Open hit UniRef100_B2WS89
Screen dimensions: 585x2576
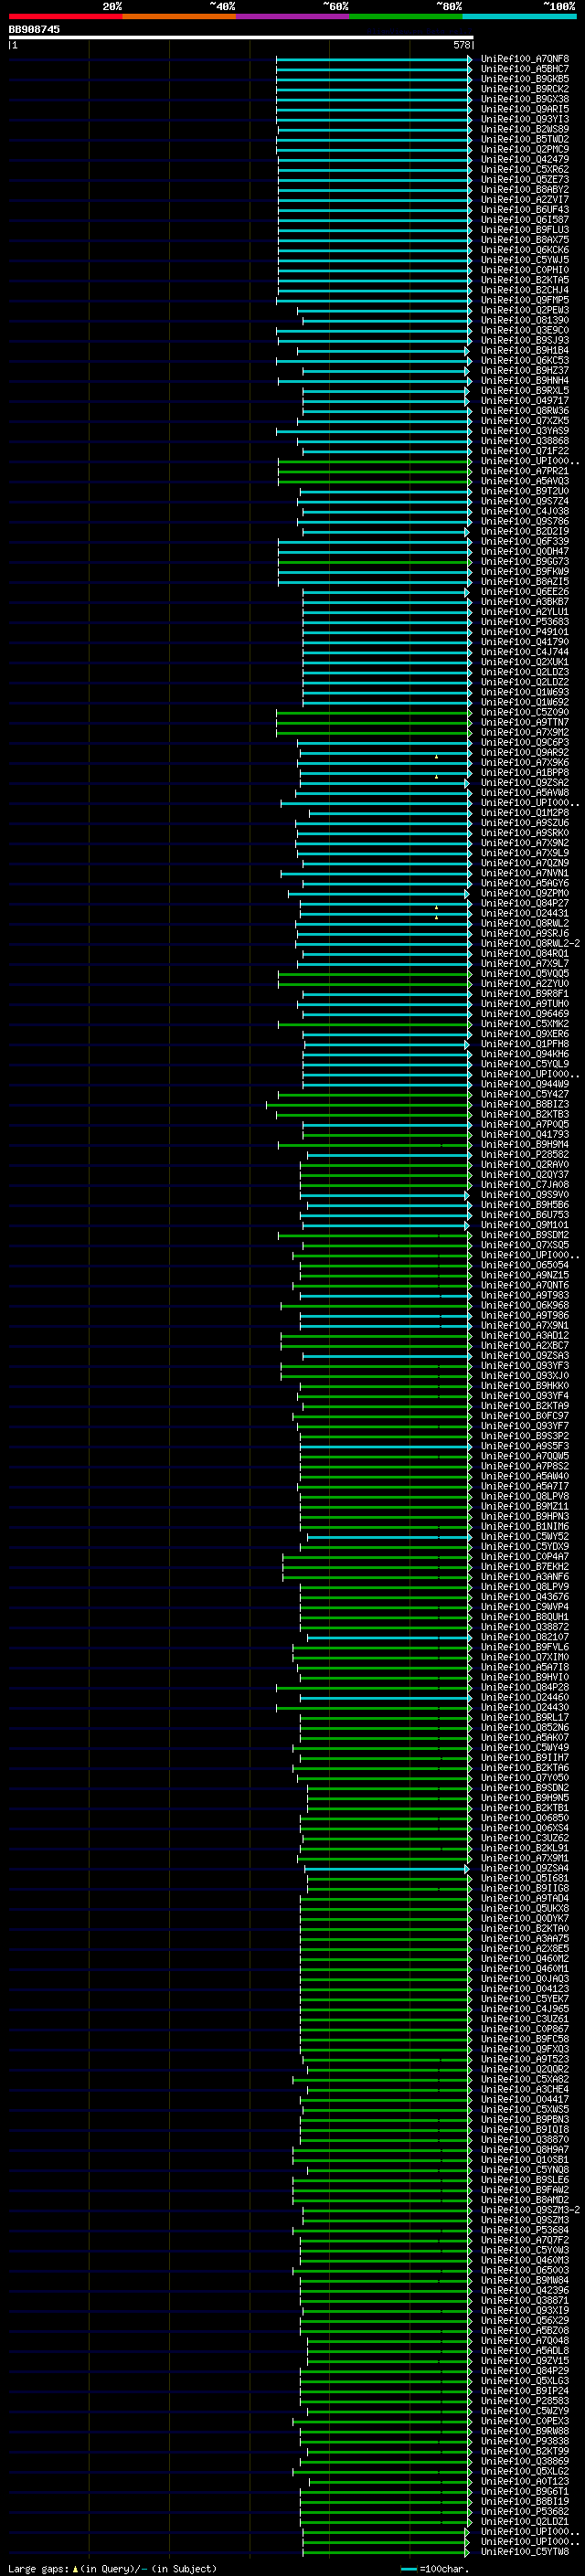coord(525,129)
